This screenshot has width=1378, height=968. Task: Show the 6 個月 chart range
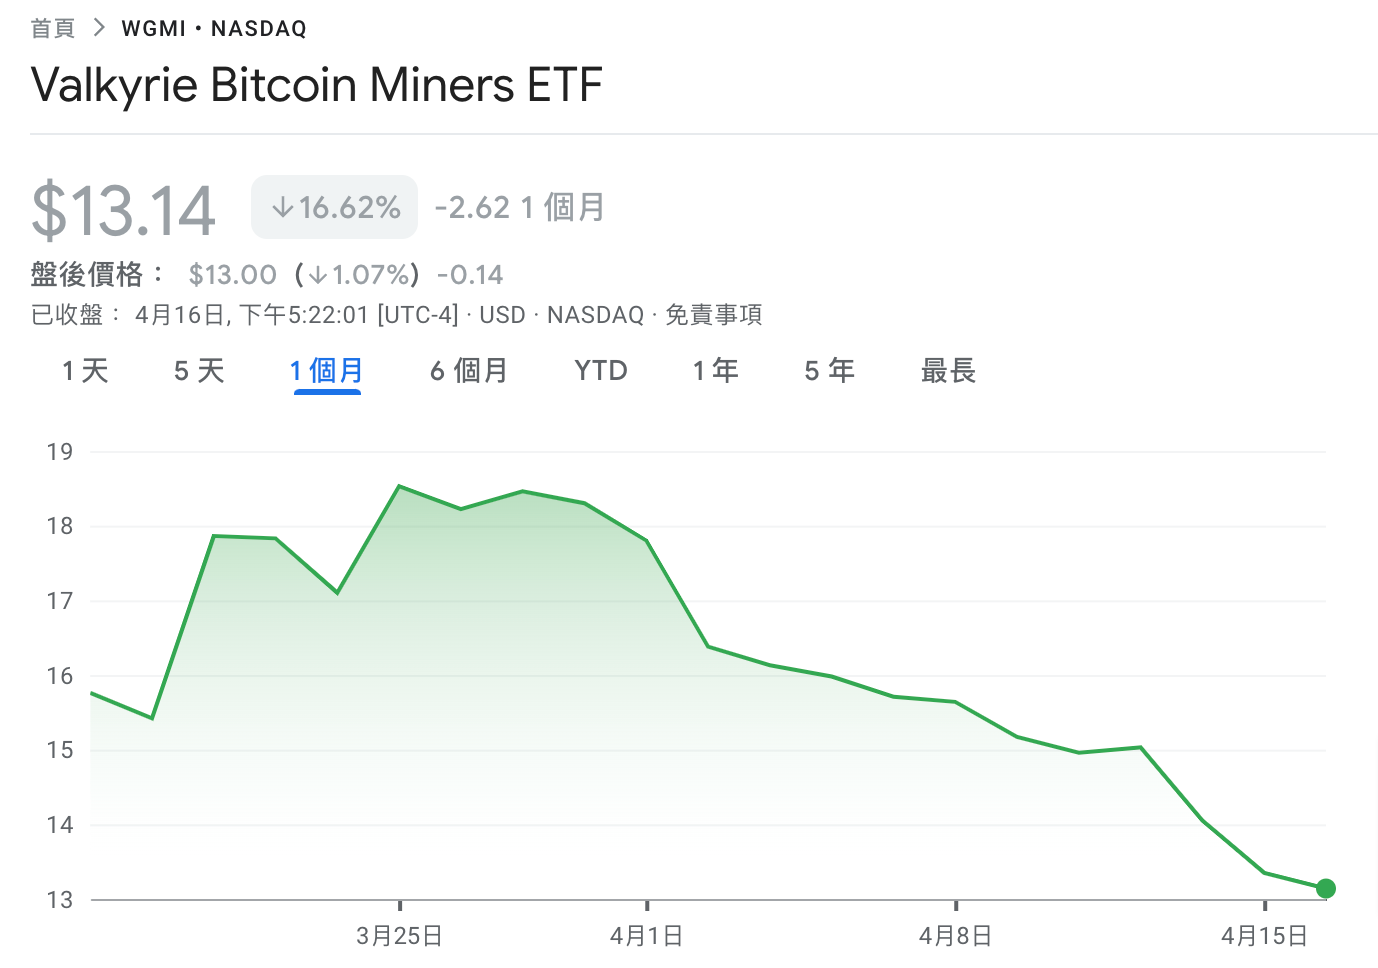[x=469, y=371]
